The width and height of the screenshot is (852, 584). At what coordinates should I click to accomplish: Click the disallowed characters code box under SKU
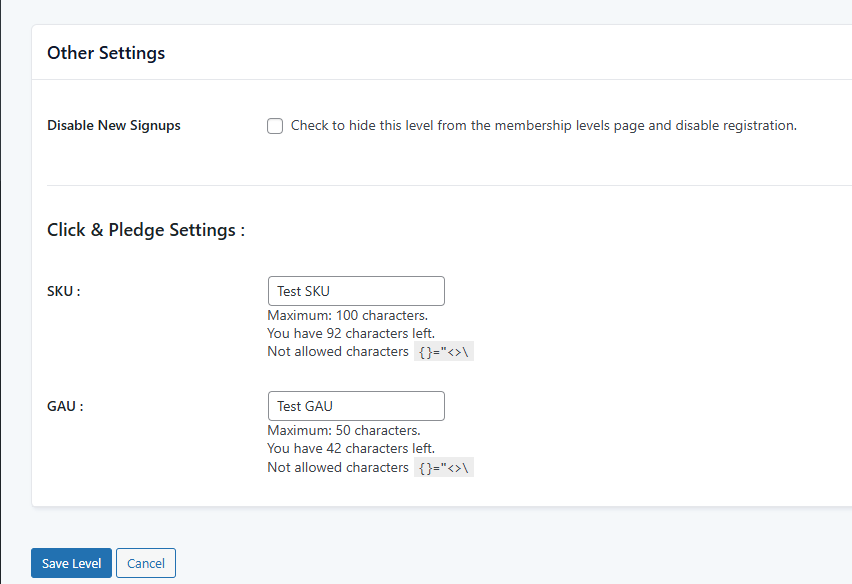pos(444,351)
